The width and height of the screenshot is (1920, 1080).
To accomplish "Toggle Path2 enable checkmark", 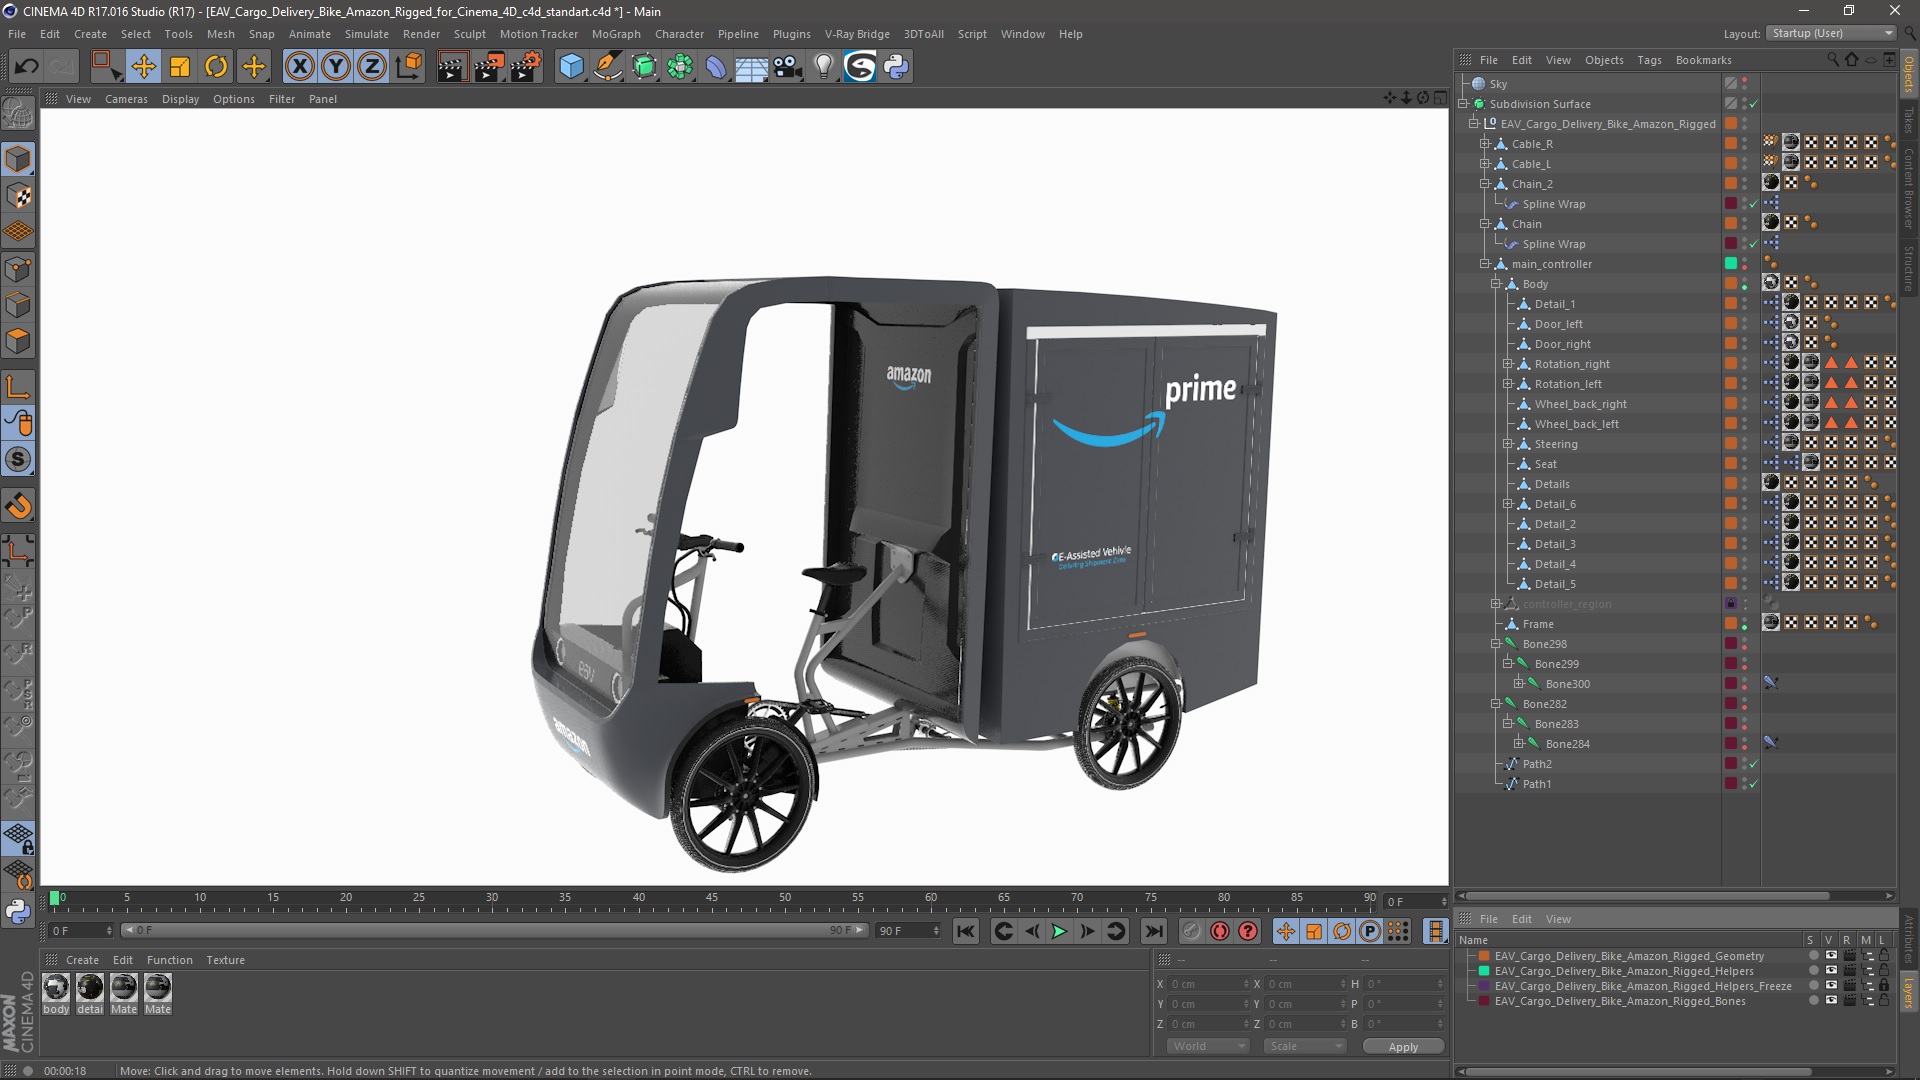I will [1753, 764].
